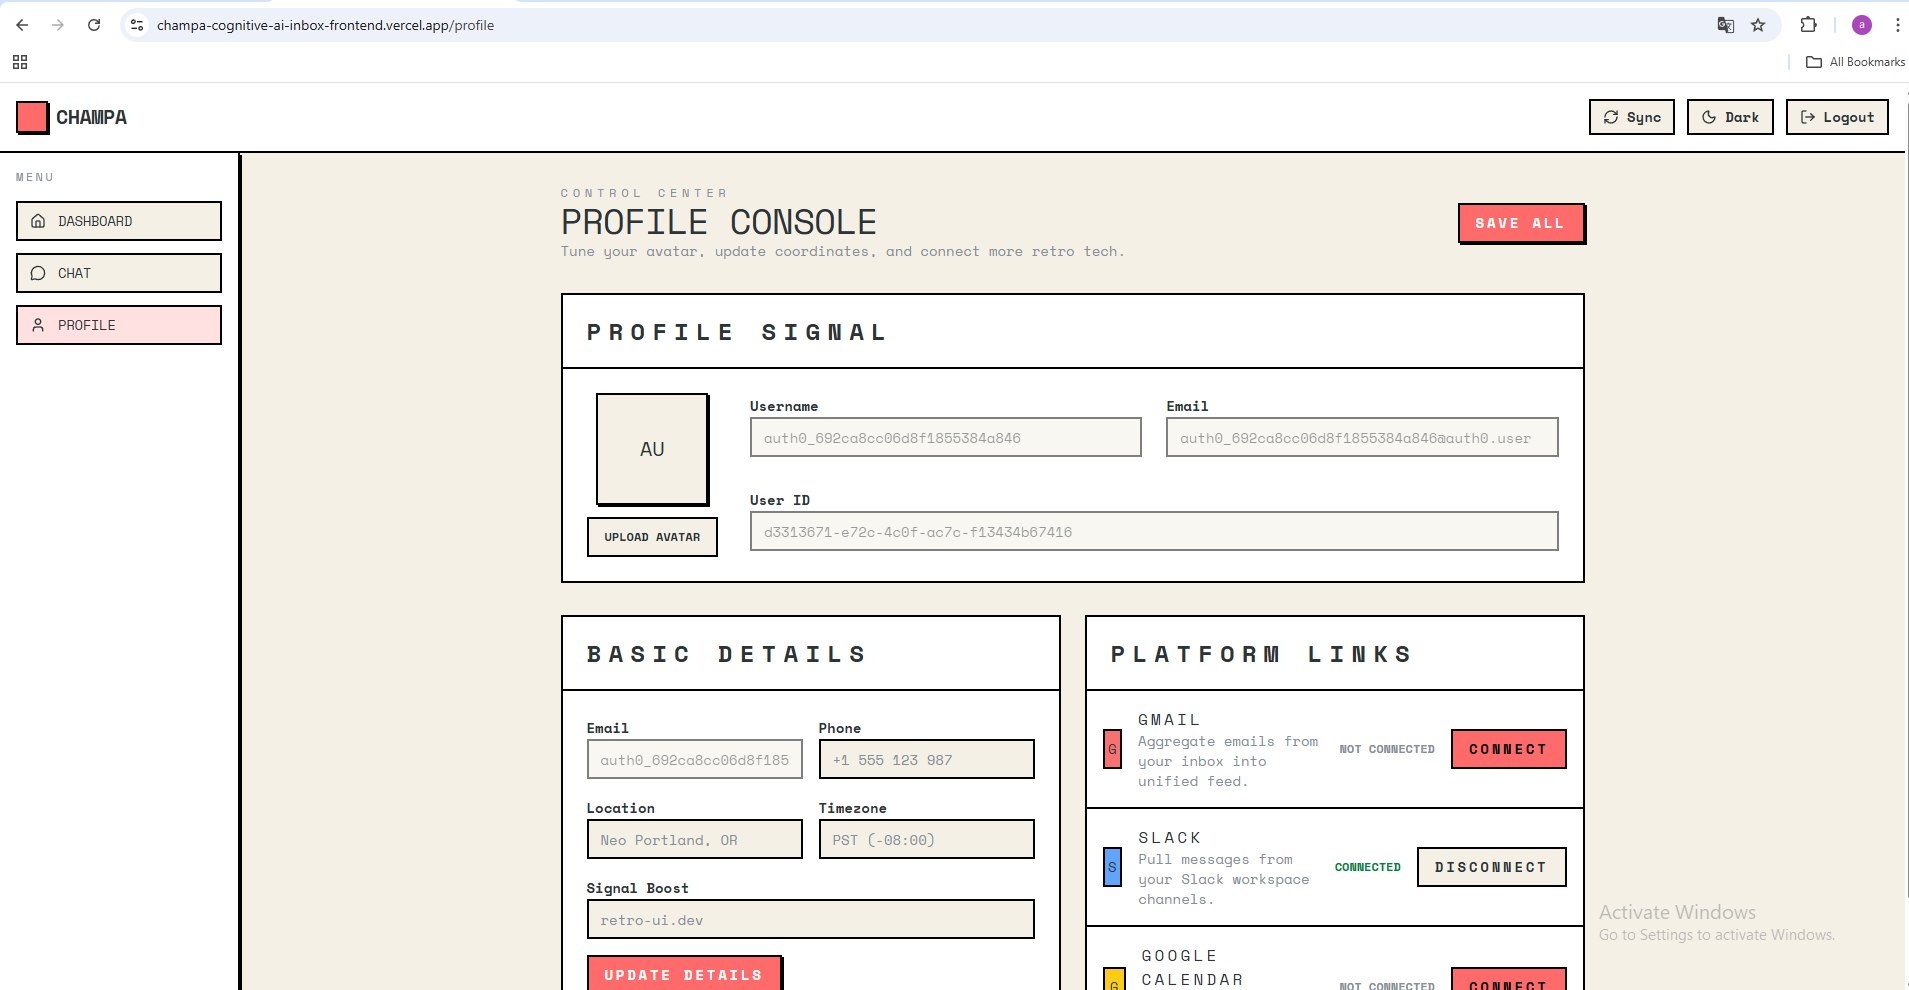Open site information icon in address bar

coord(137,25)
